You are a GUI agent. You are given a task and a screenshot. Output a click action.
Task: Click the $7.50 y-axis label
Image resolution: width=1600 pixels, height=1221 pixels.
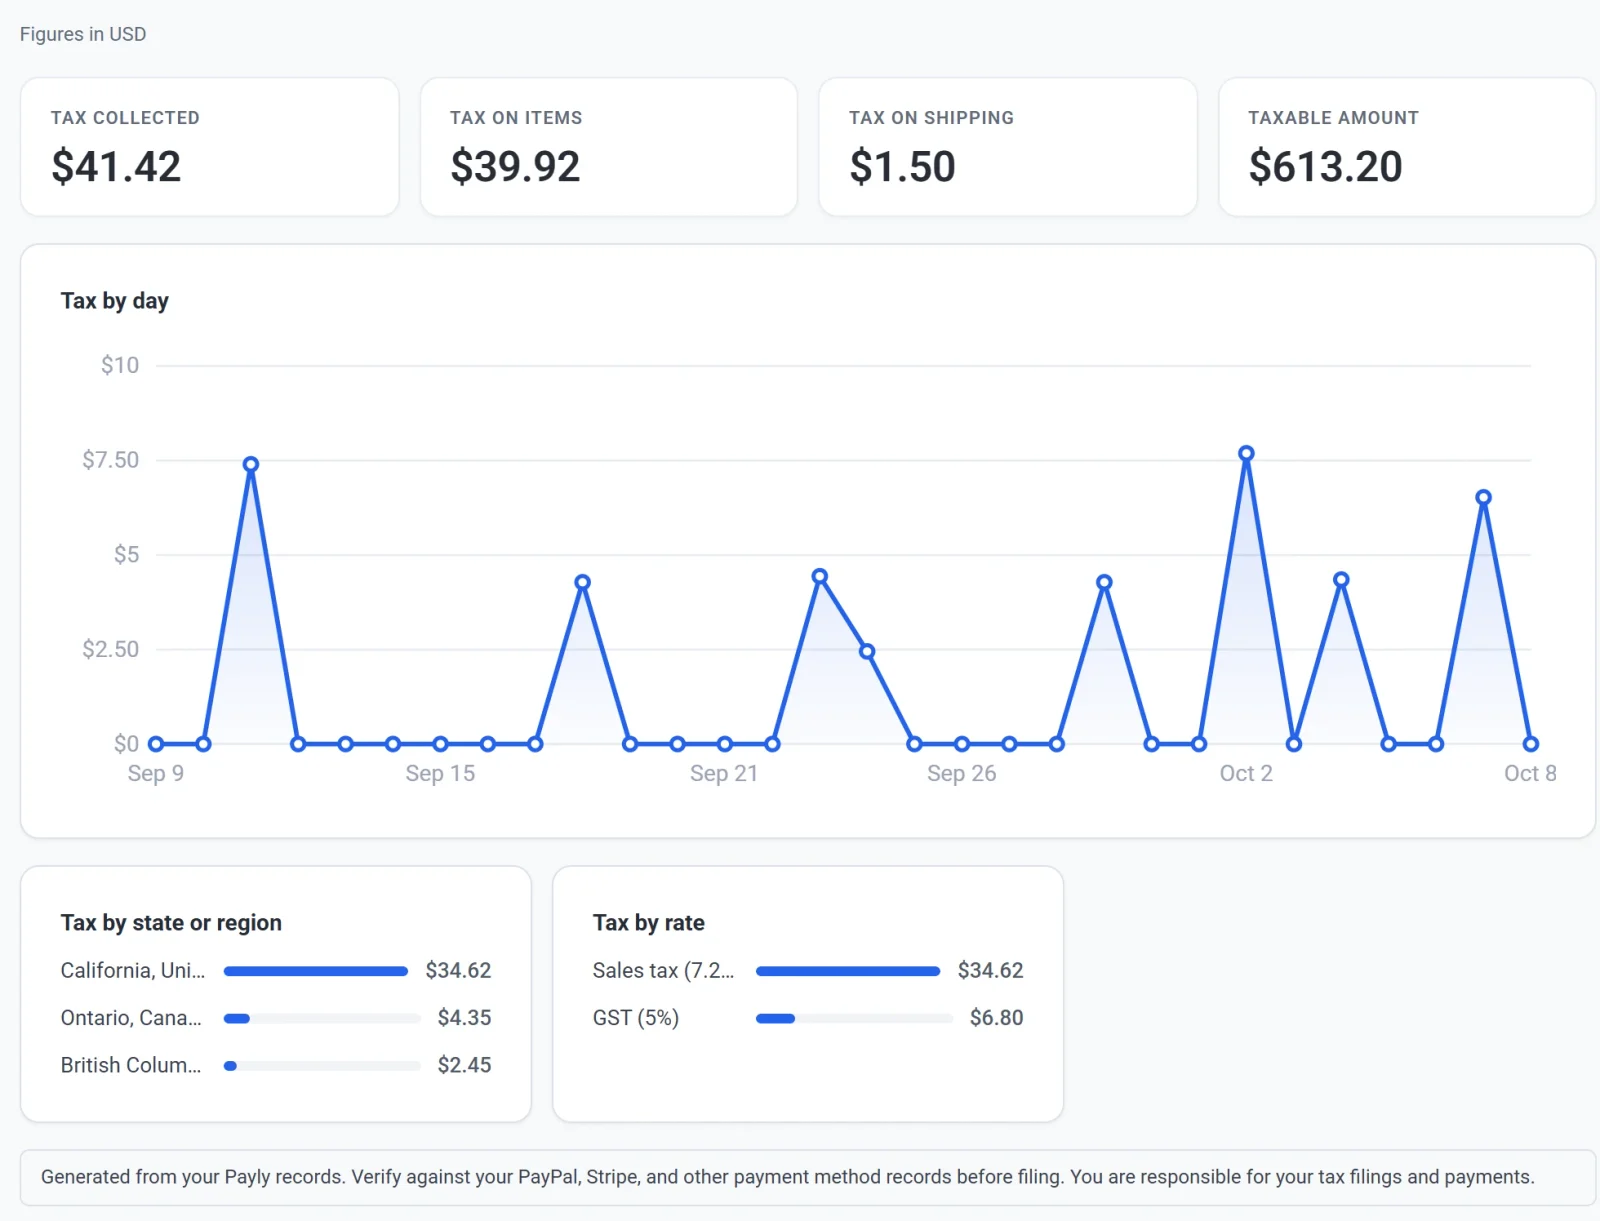(111, 460)
